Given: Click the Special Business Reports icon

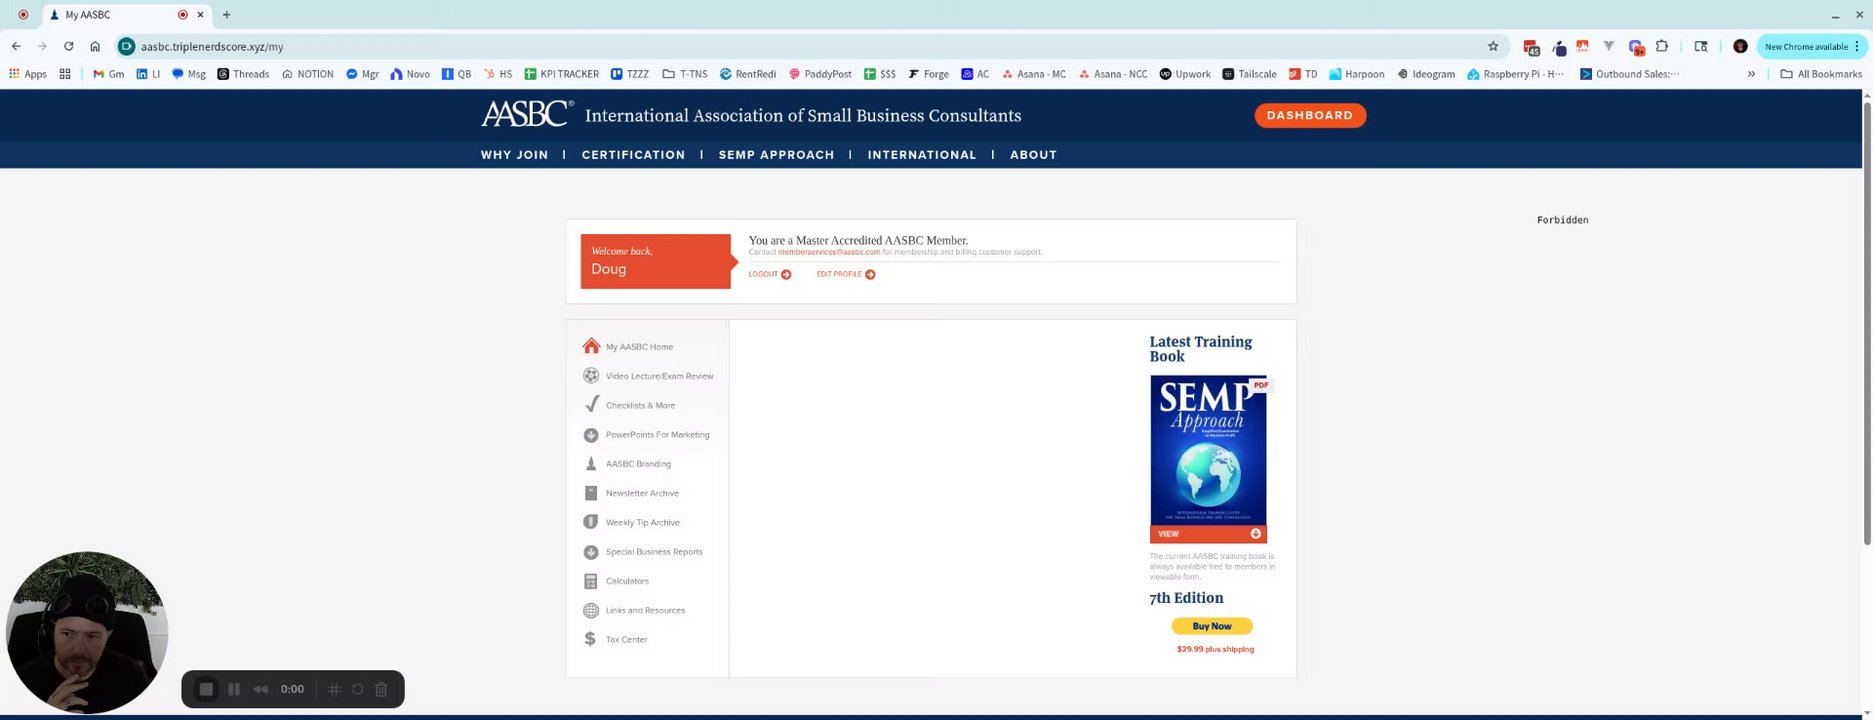Looking at the screenshot, I should click(591, 552).
